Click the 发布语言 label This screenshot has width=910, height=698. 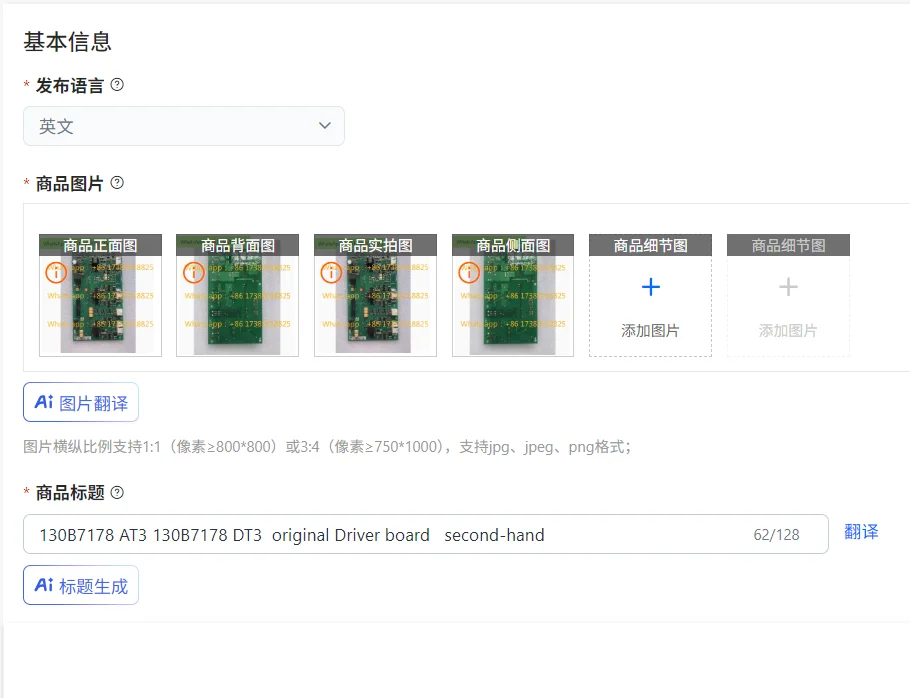point(70,85)
